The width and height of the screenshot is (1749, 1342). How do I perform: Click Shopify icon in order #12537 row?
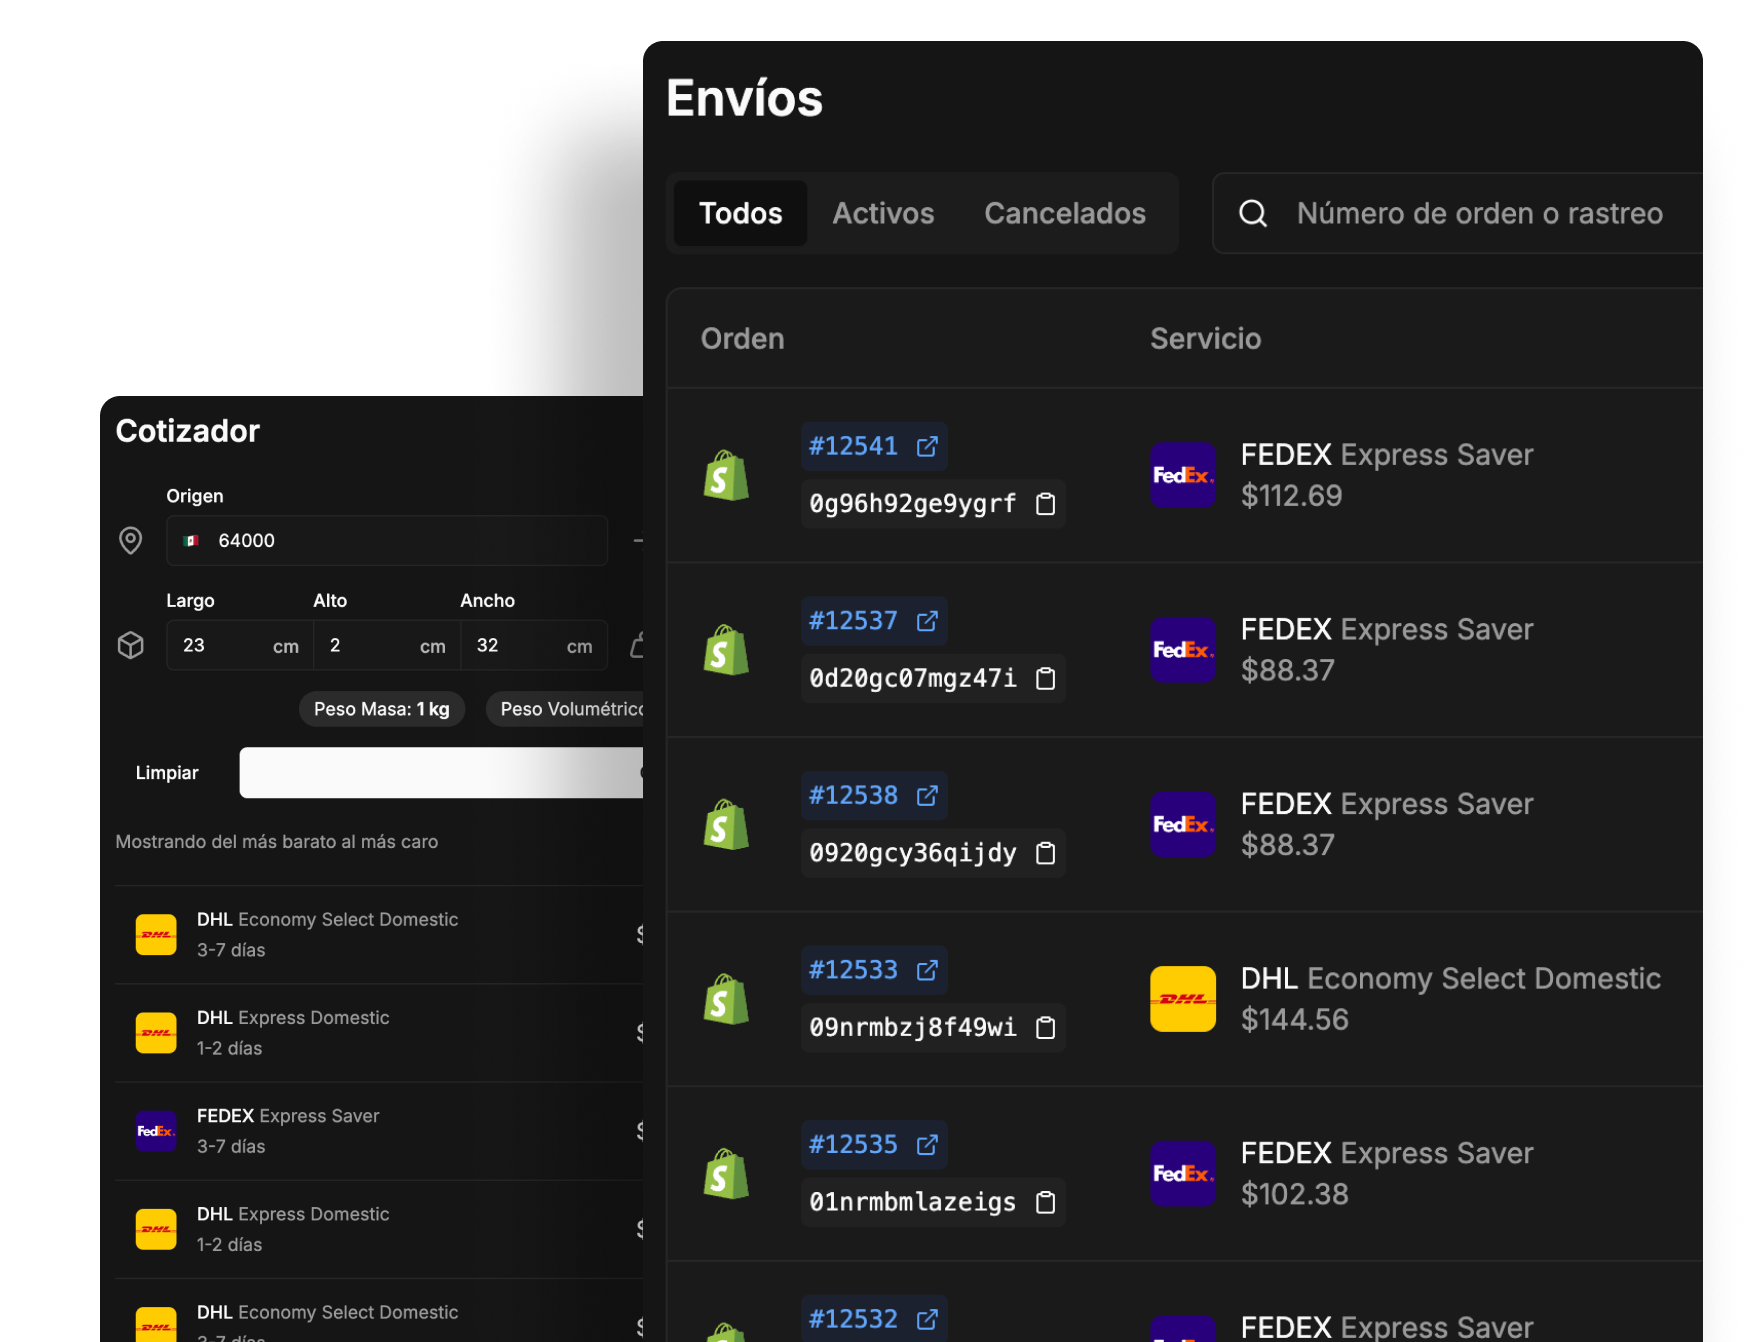click(x=726, y=650)
